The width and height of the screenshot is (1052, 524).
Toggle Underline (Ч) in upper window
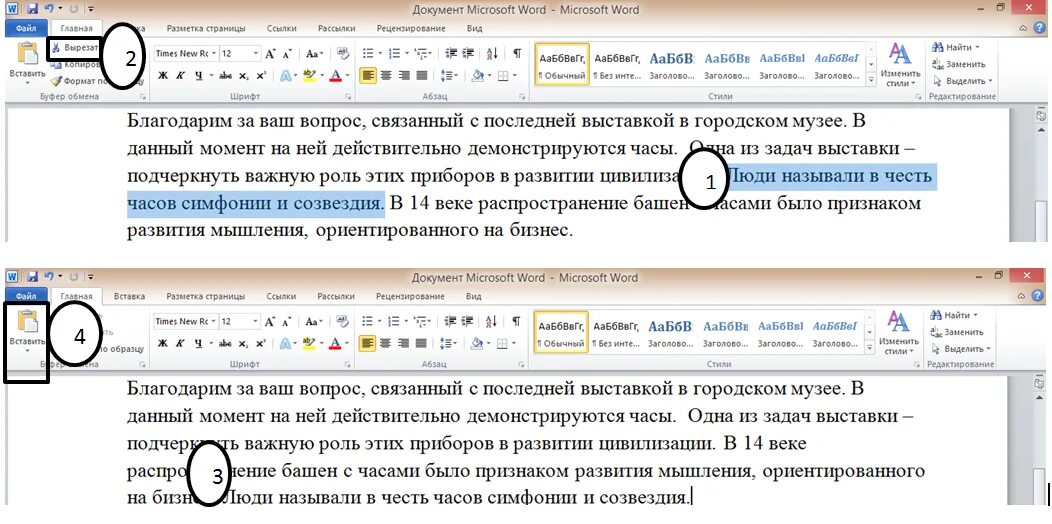point(199,76)
